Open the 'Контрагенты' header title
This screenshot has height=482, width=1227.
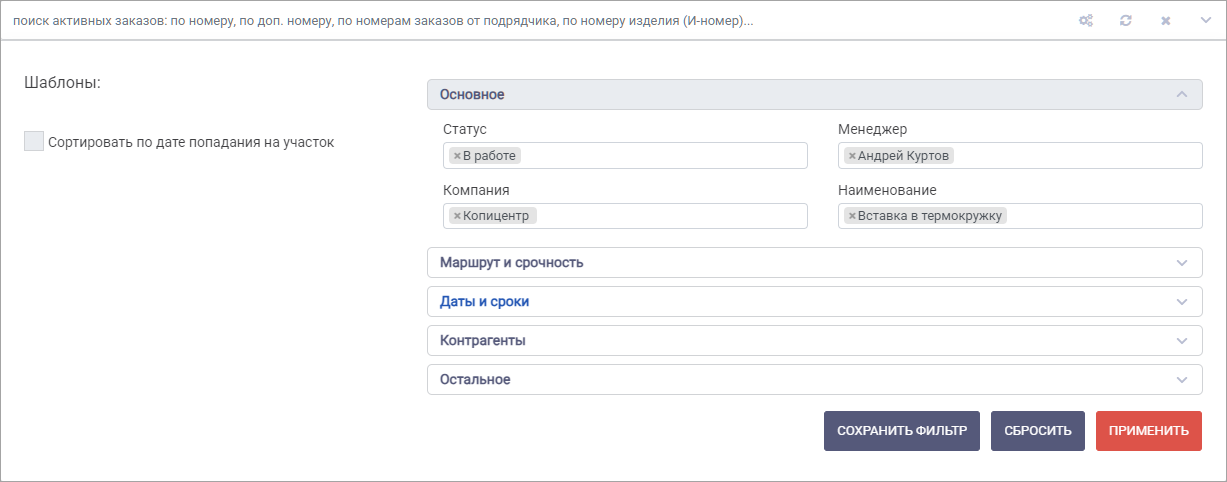pyautogui.click(x=483, y=340)
